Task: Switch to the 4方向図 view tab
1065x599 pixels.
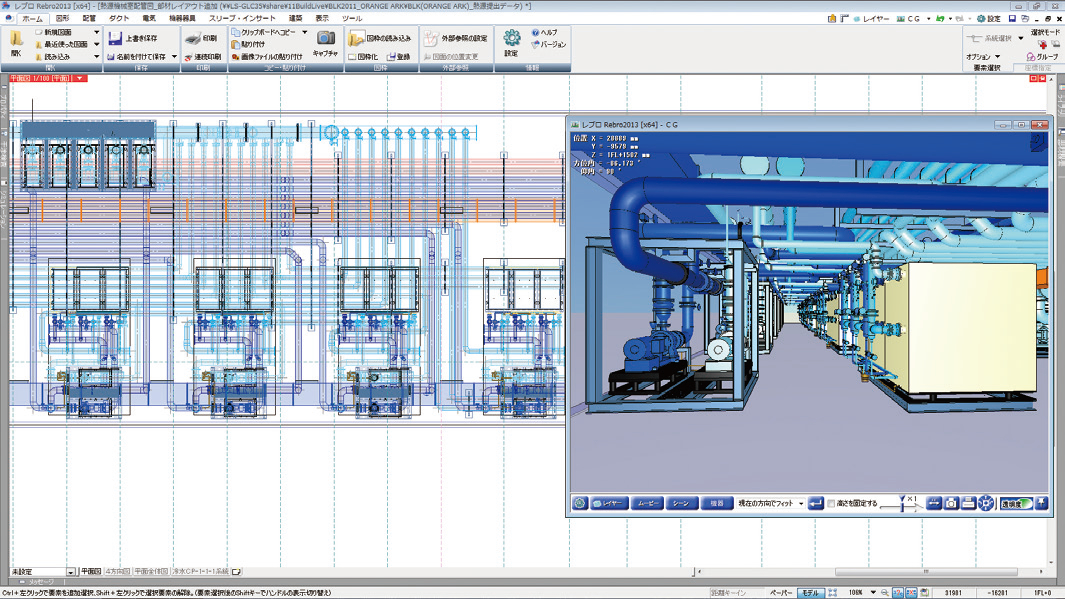Action: (x=117, y=572)
